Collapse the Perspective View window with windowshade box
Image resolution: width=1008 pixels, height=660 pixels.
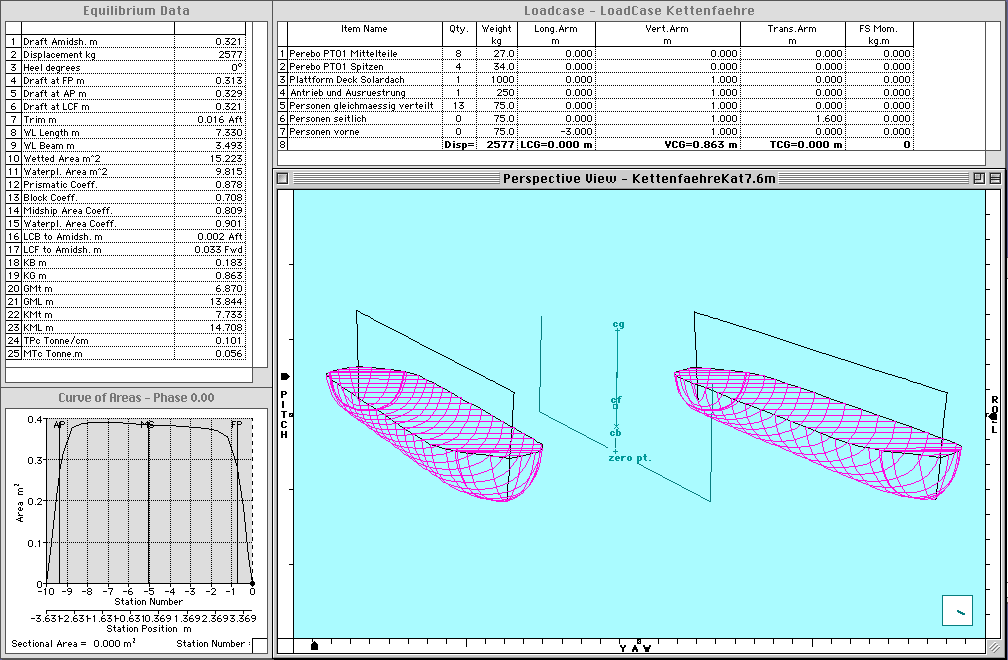pos(994,178)
